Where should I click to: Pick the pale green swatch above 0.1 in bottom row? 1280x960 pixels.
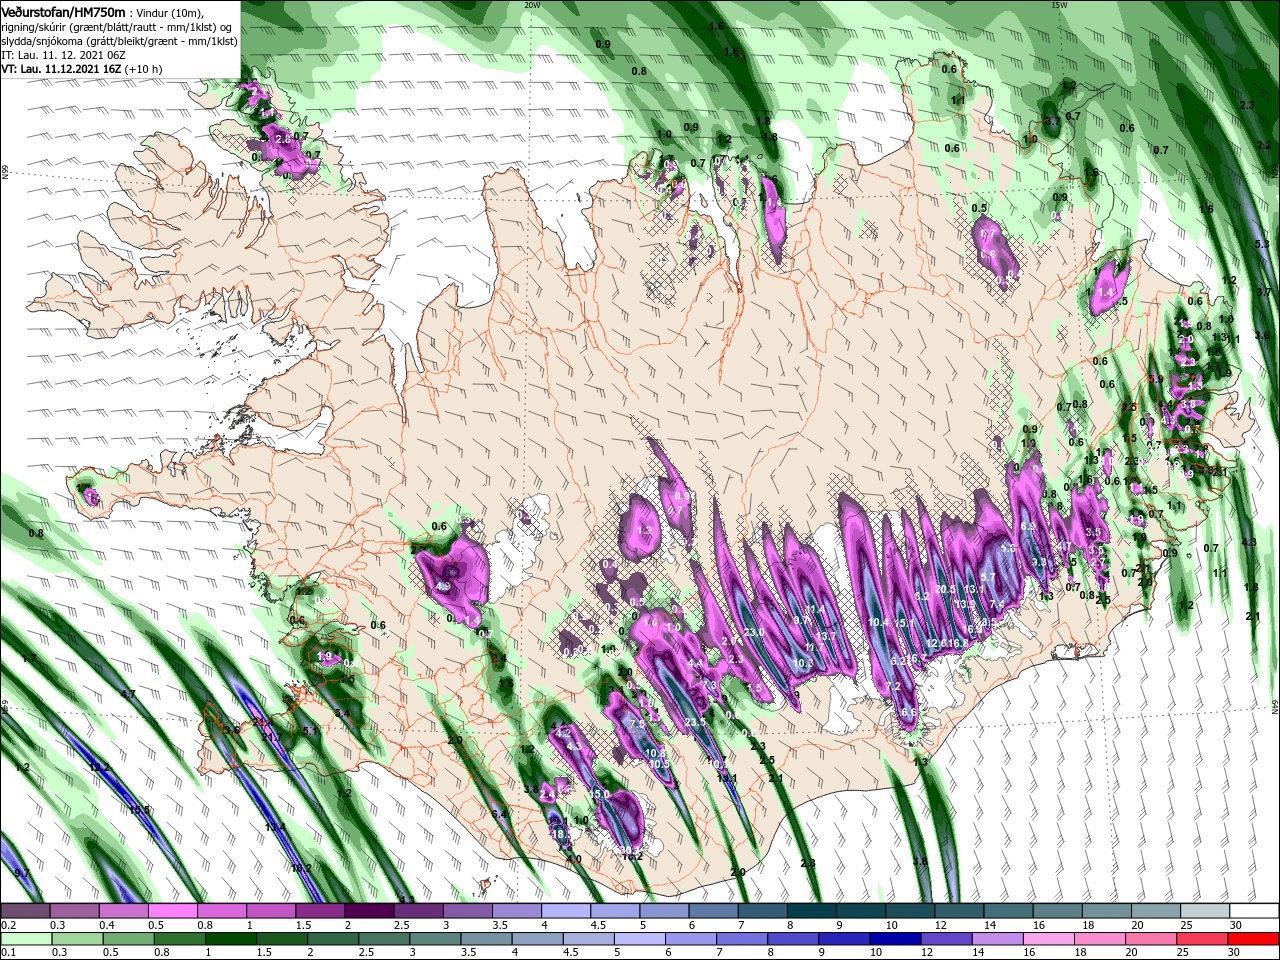(26, 939)
